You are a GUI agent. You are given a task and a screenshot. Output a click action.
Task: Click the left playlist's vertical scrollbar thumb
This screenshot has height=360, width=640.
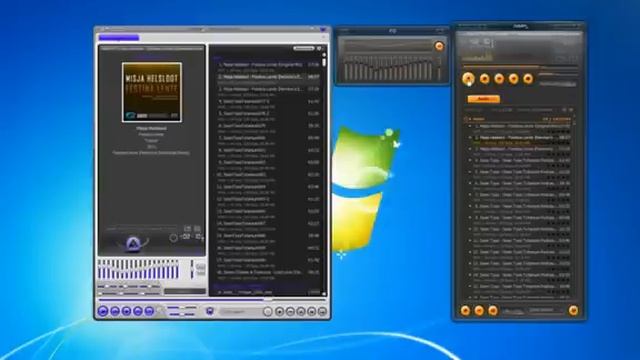pyautogui.click(x=324, y=62)
